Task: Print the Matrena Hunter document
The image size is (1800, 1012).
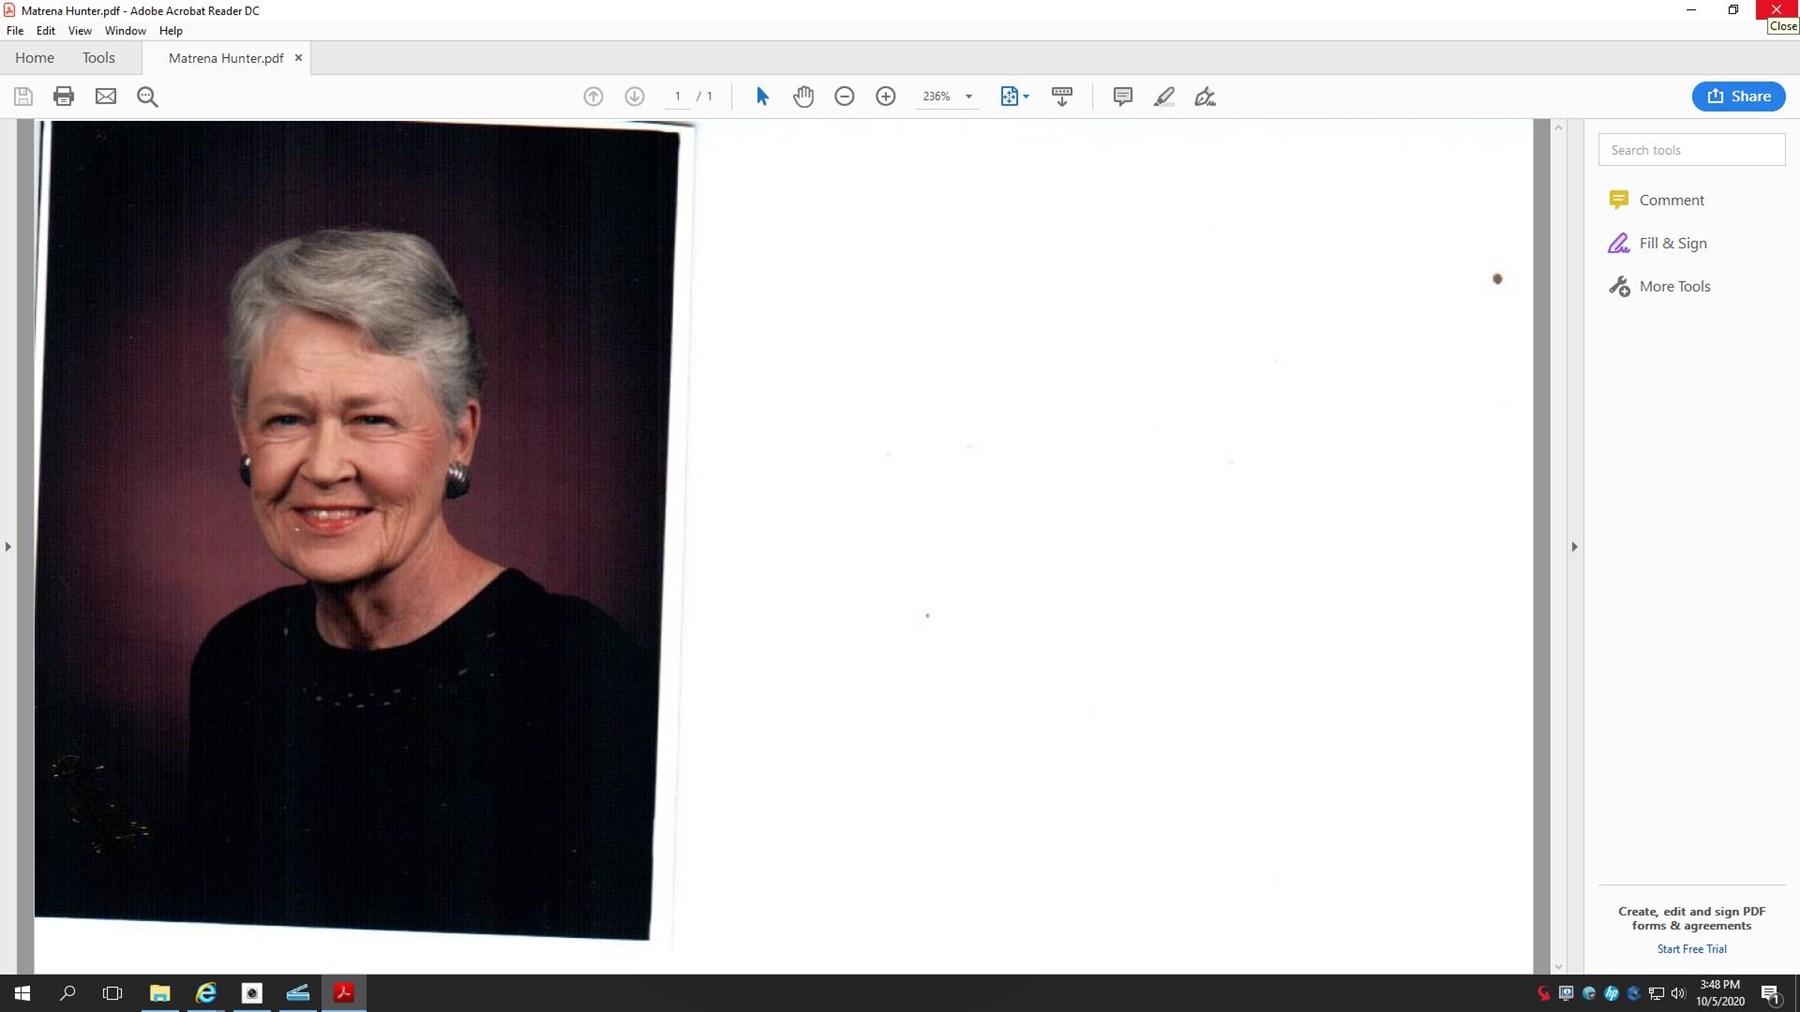Action: 63,96
